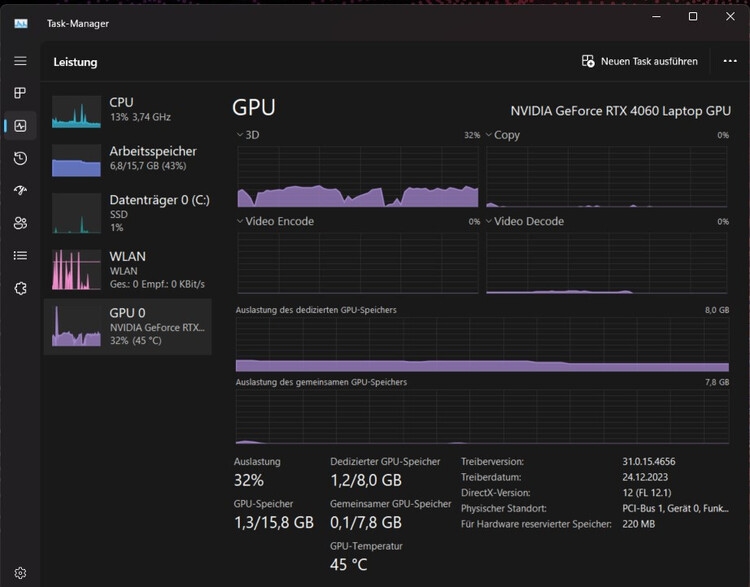Click the 1,3/15,8 GB GPU-Speicher value

274,522
